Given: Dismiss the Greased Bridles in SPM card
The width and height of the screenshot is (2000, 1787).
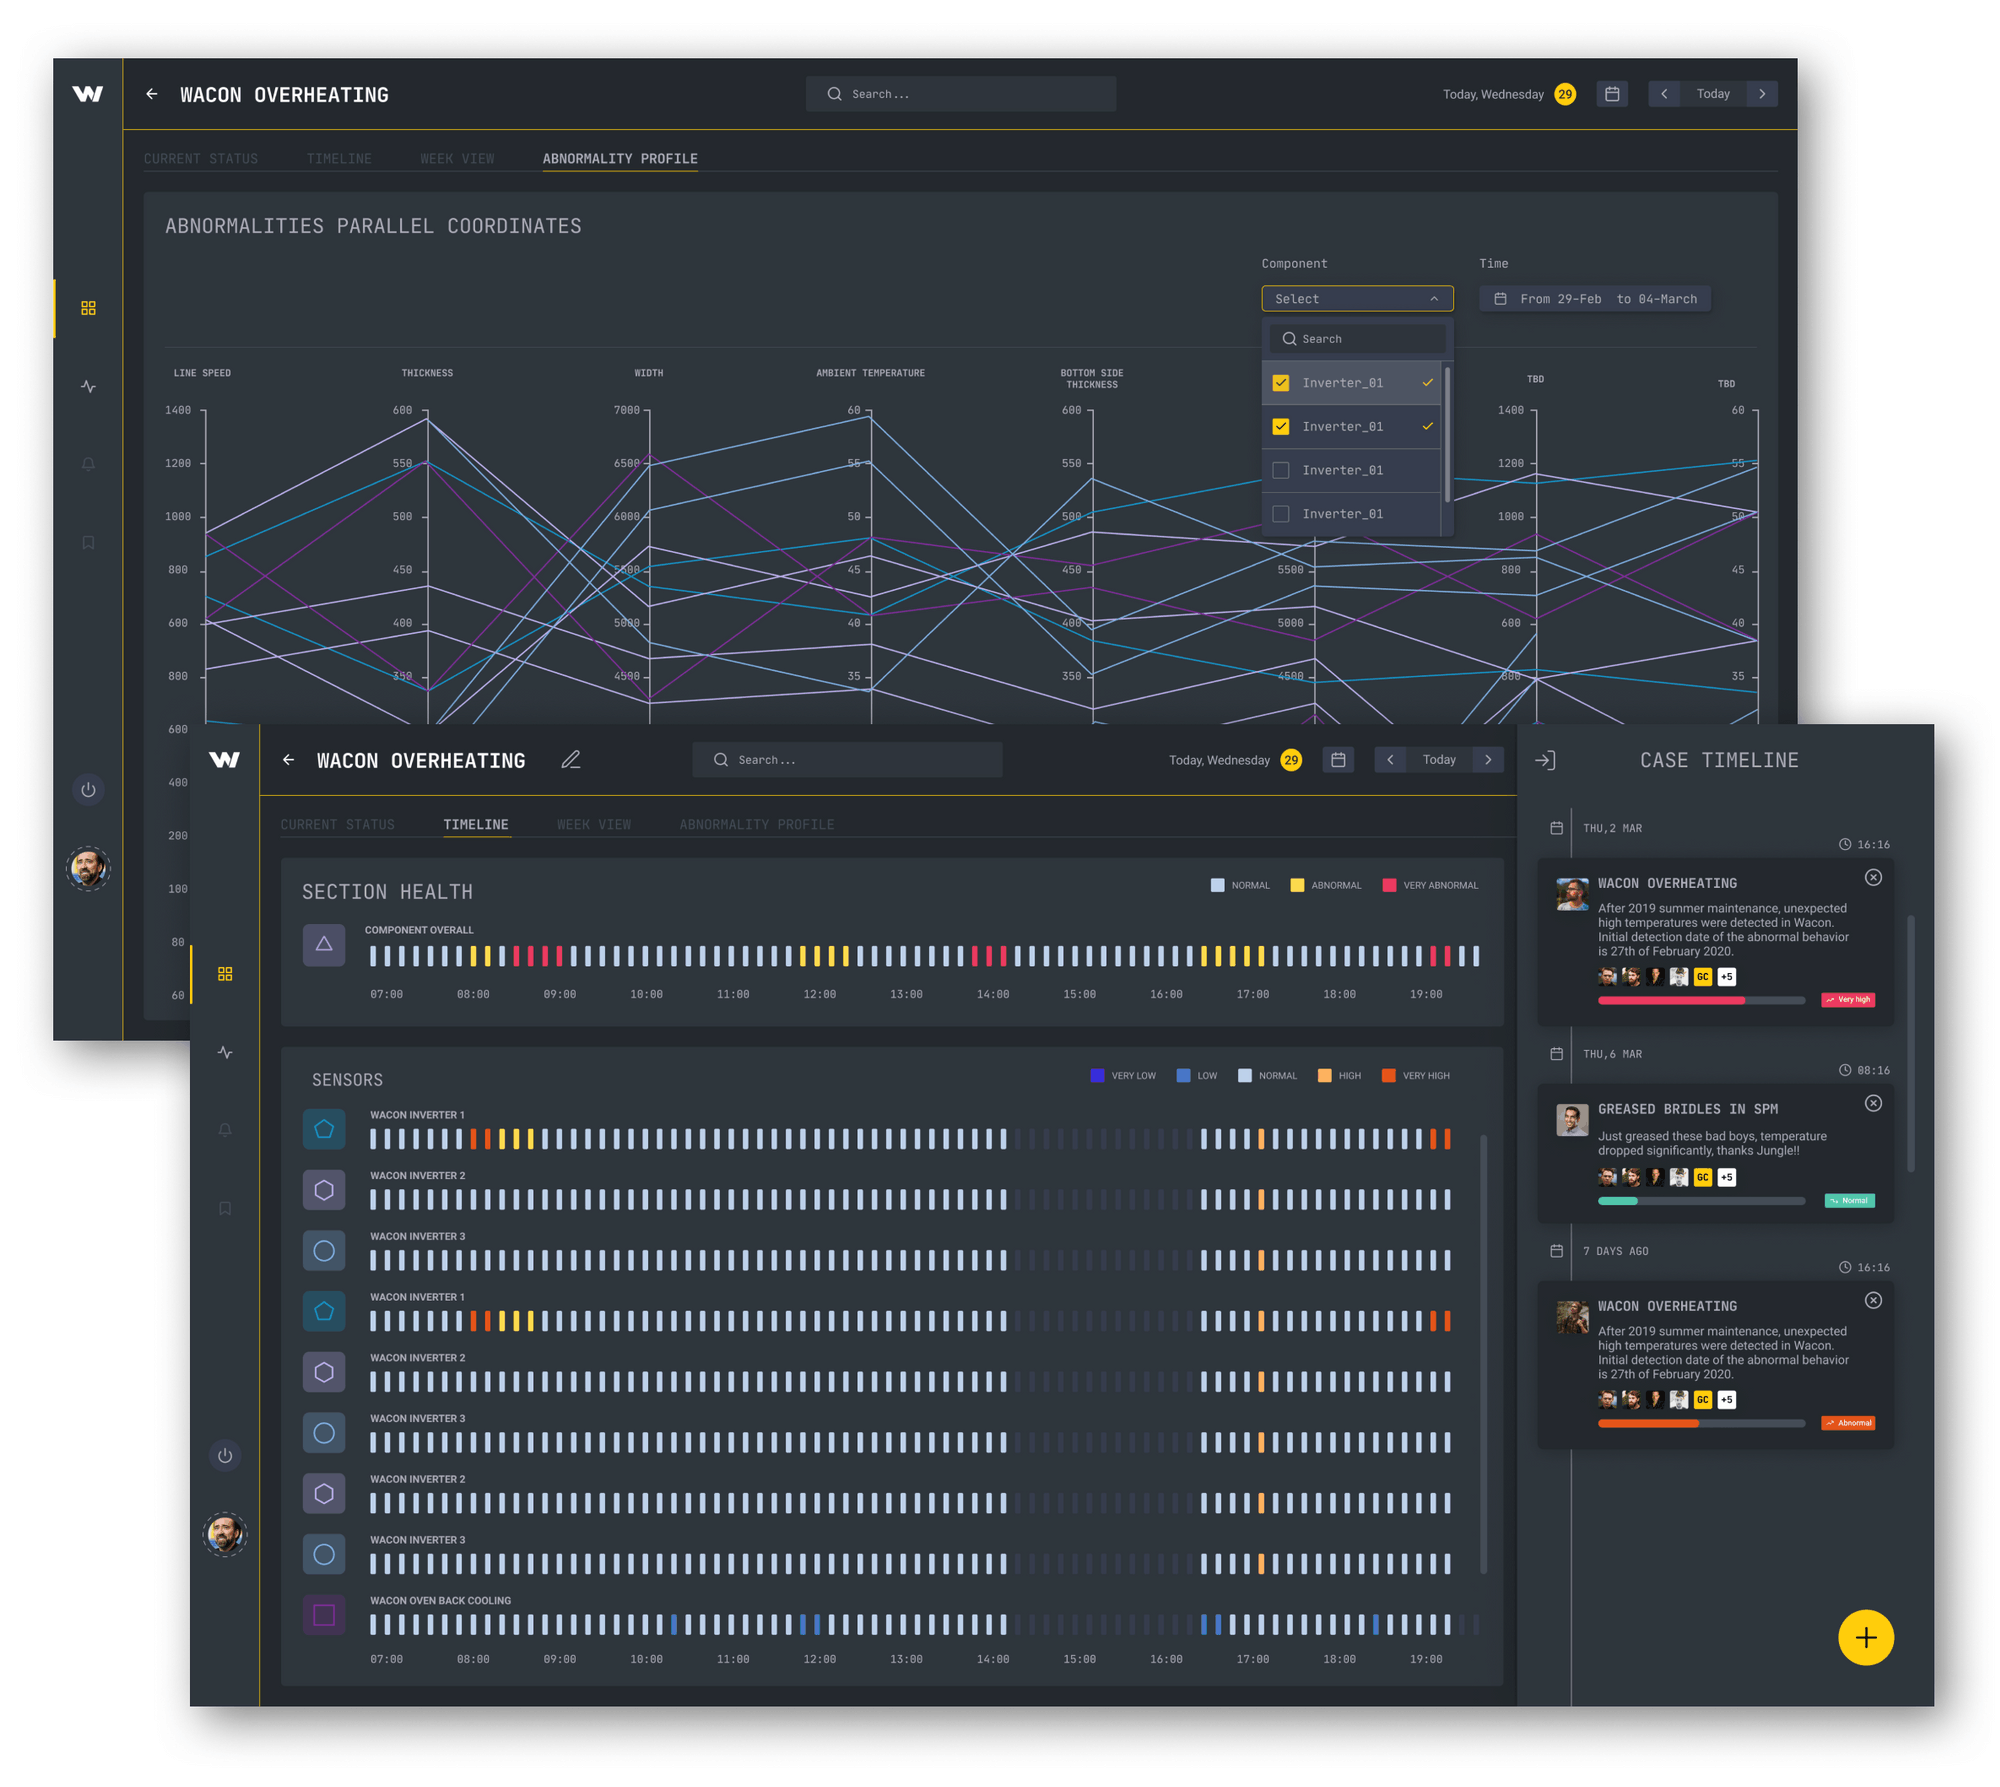Looking at the screenshot, I should tap(1873, 1103).
